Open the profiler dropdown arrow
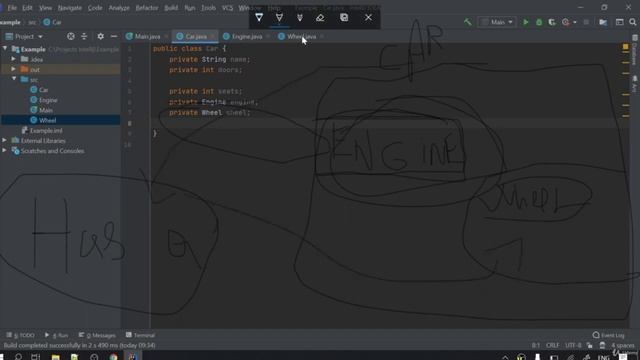Image resolution: width=640 pixels, height=360 pixels. (x=575, y=22)
